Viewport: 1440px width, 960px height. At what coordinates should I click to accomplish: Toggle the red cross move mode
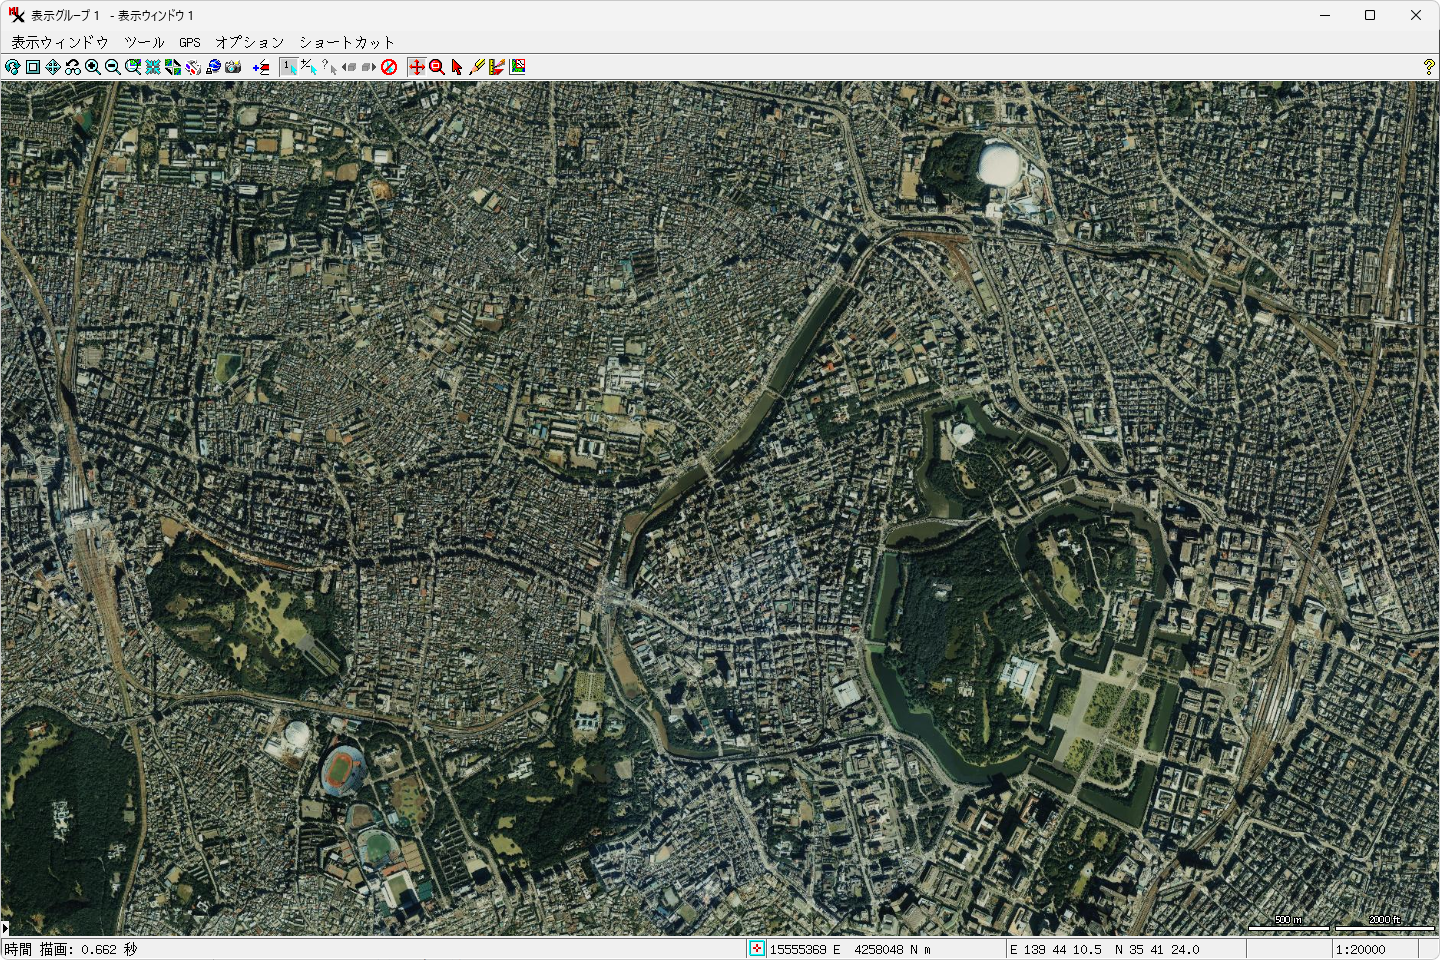pyautogui.click(x=417, y=67)
